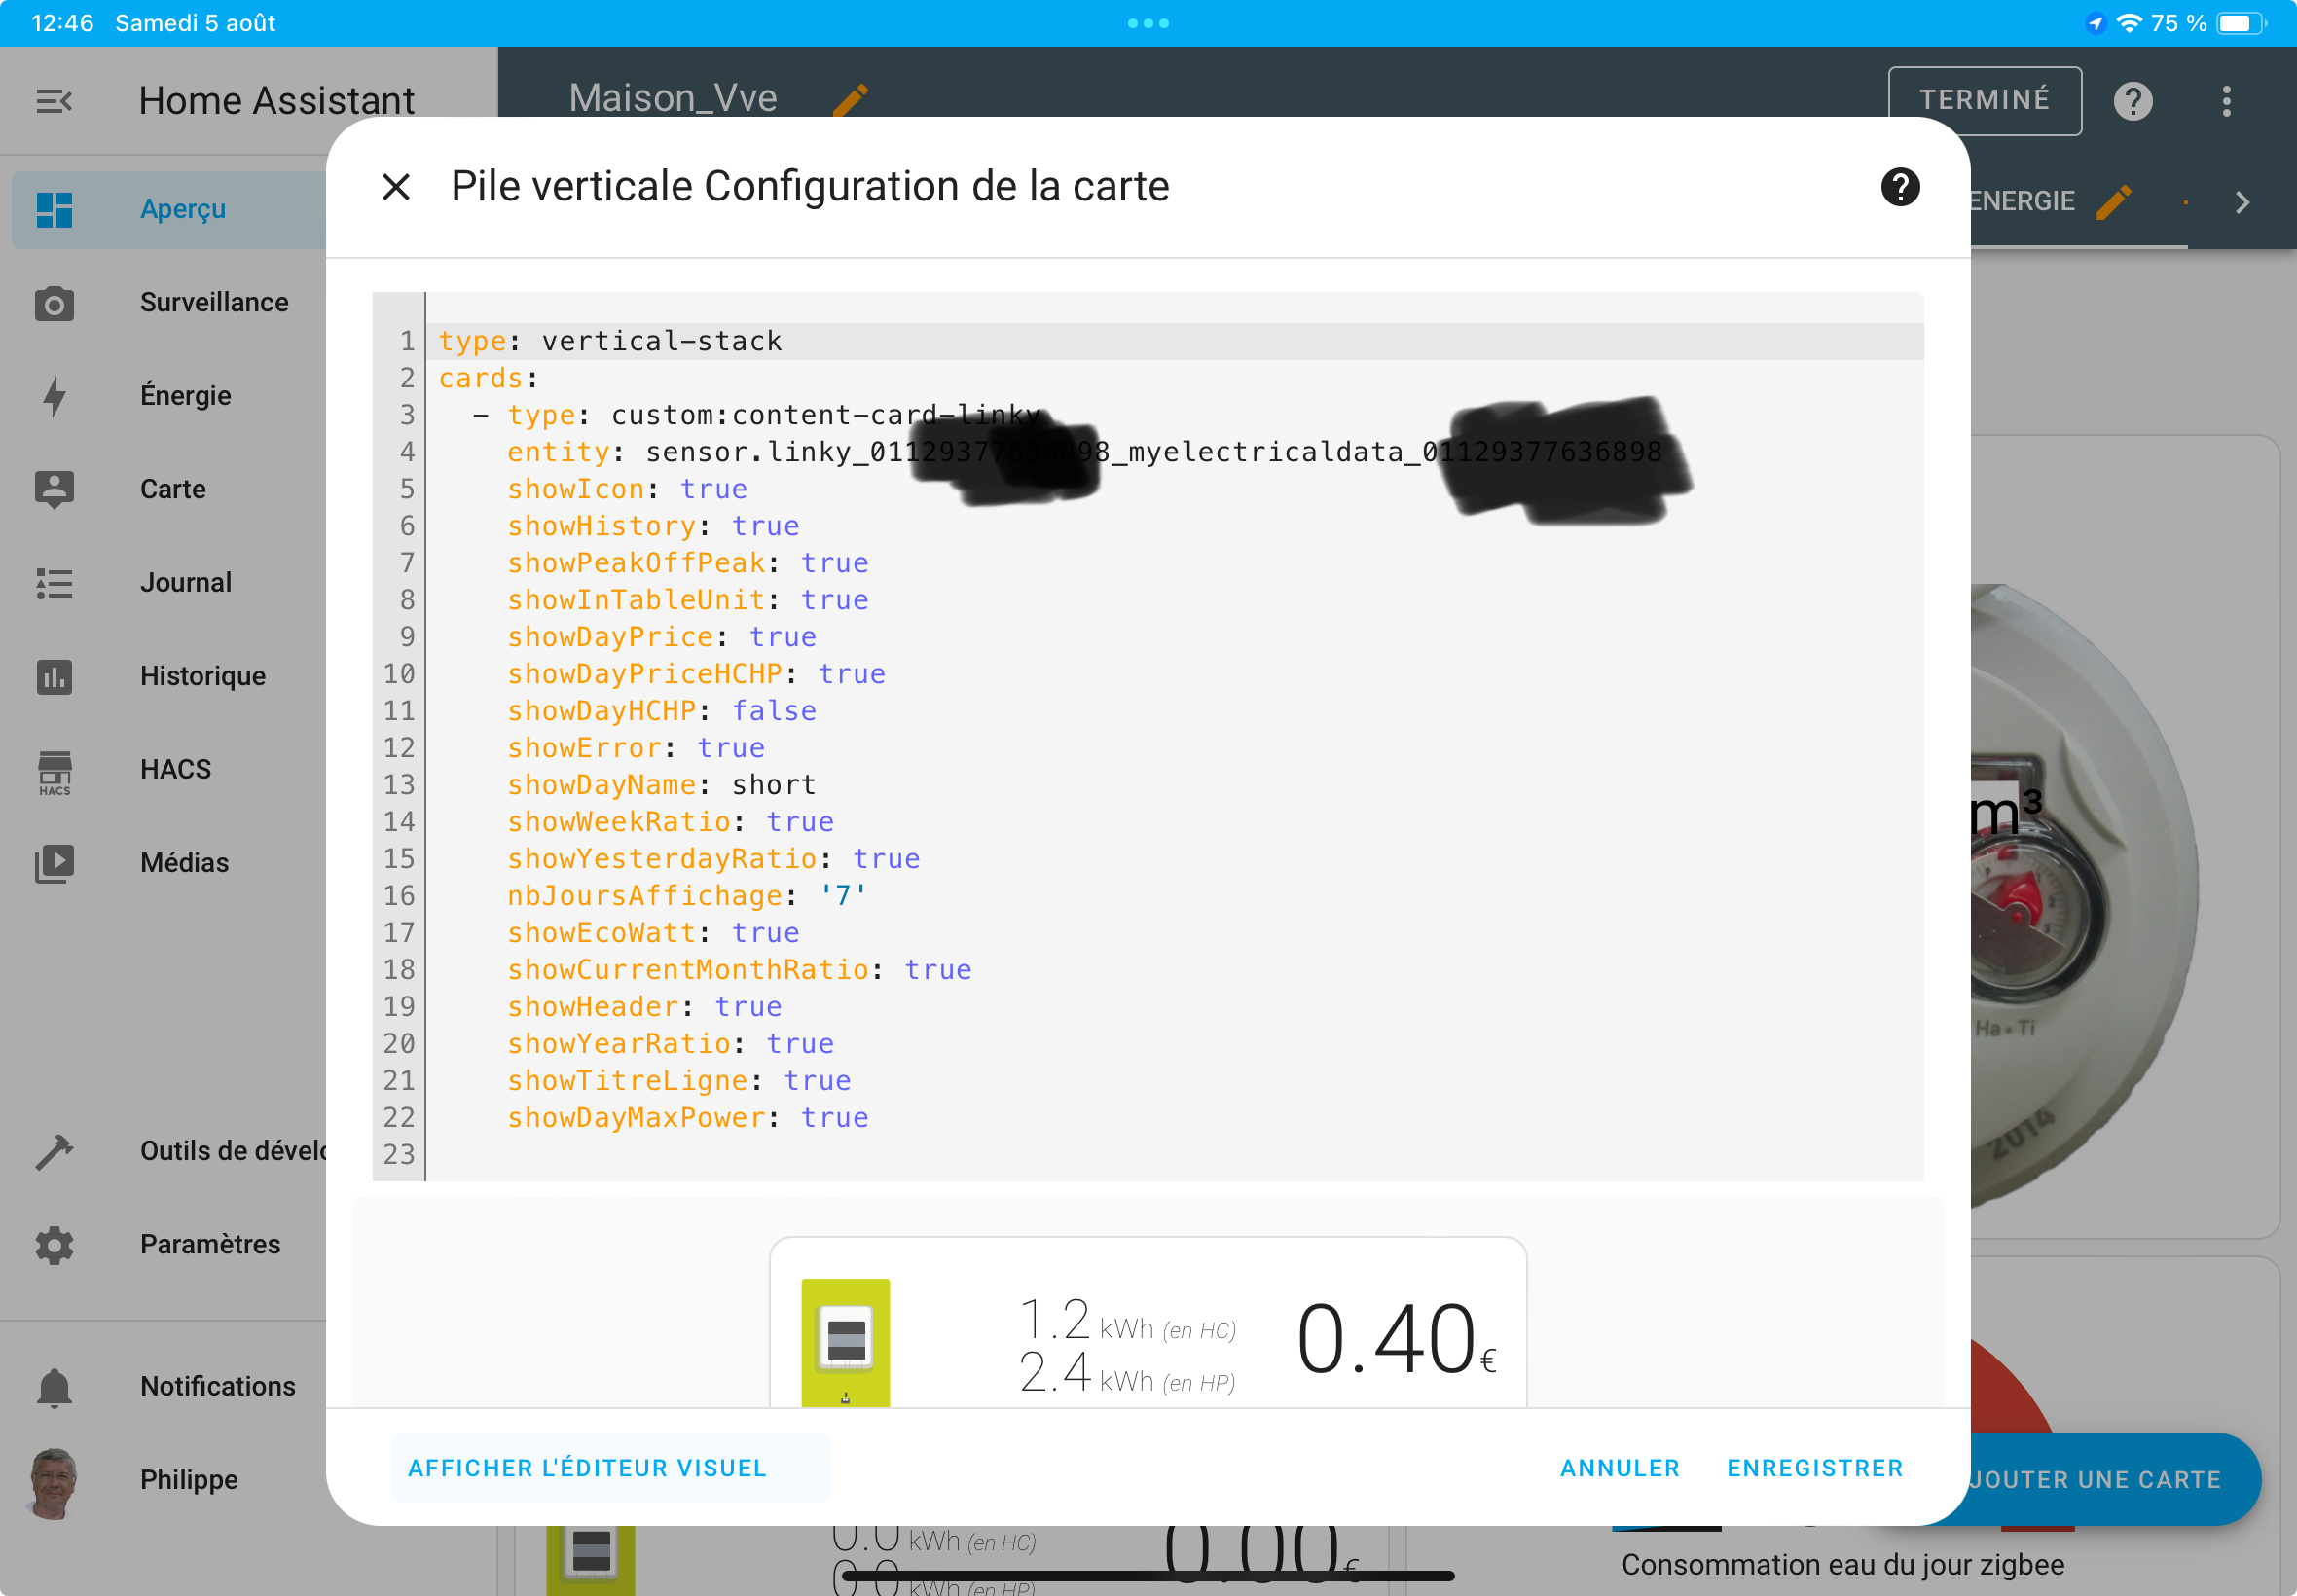Open Médias player panel

point(54,863)
